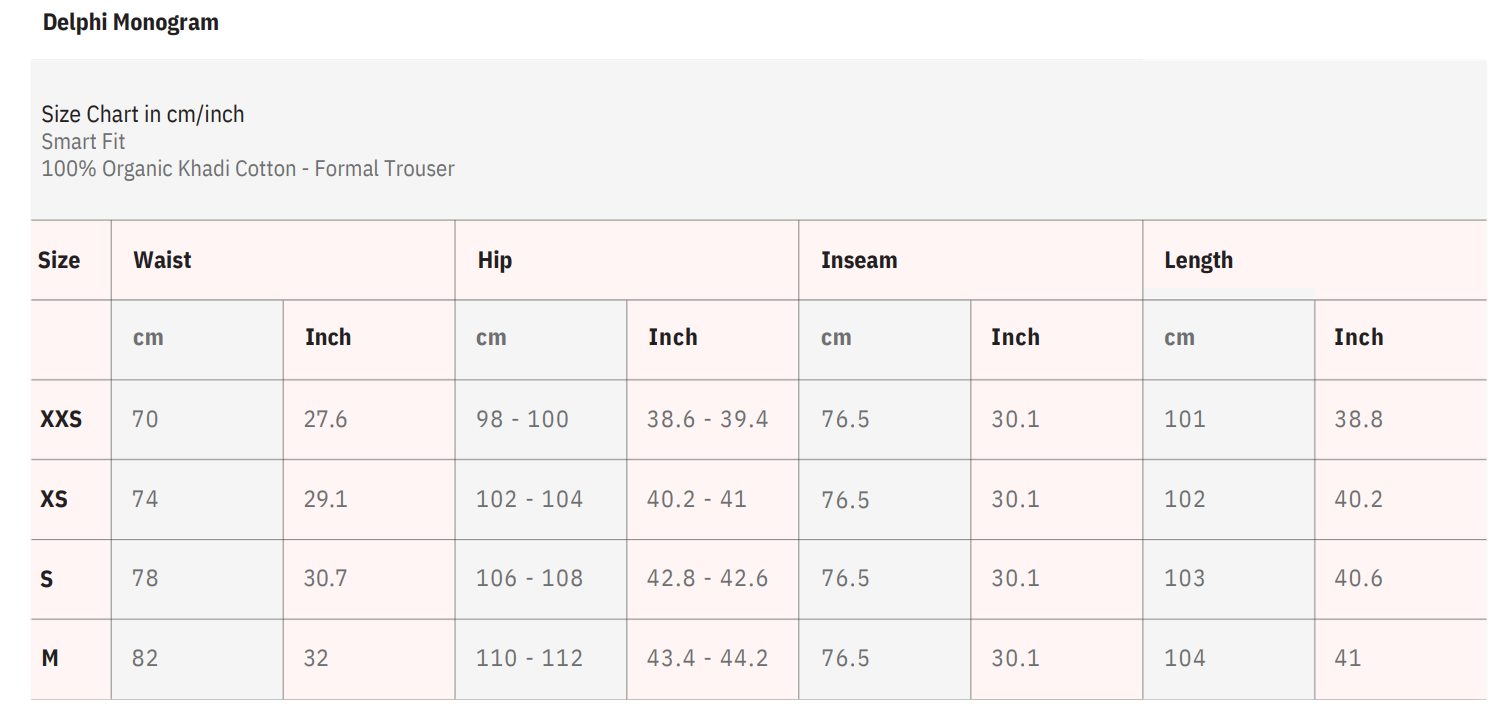Select the Inseam column header
The height and width of the screenshot is (715, 1512).
click(x=859, y=261)
